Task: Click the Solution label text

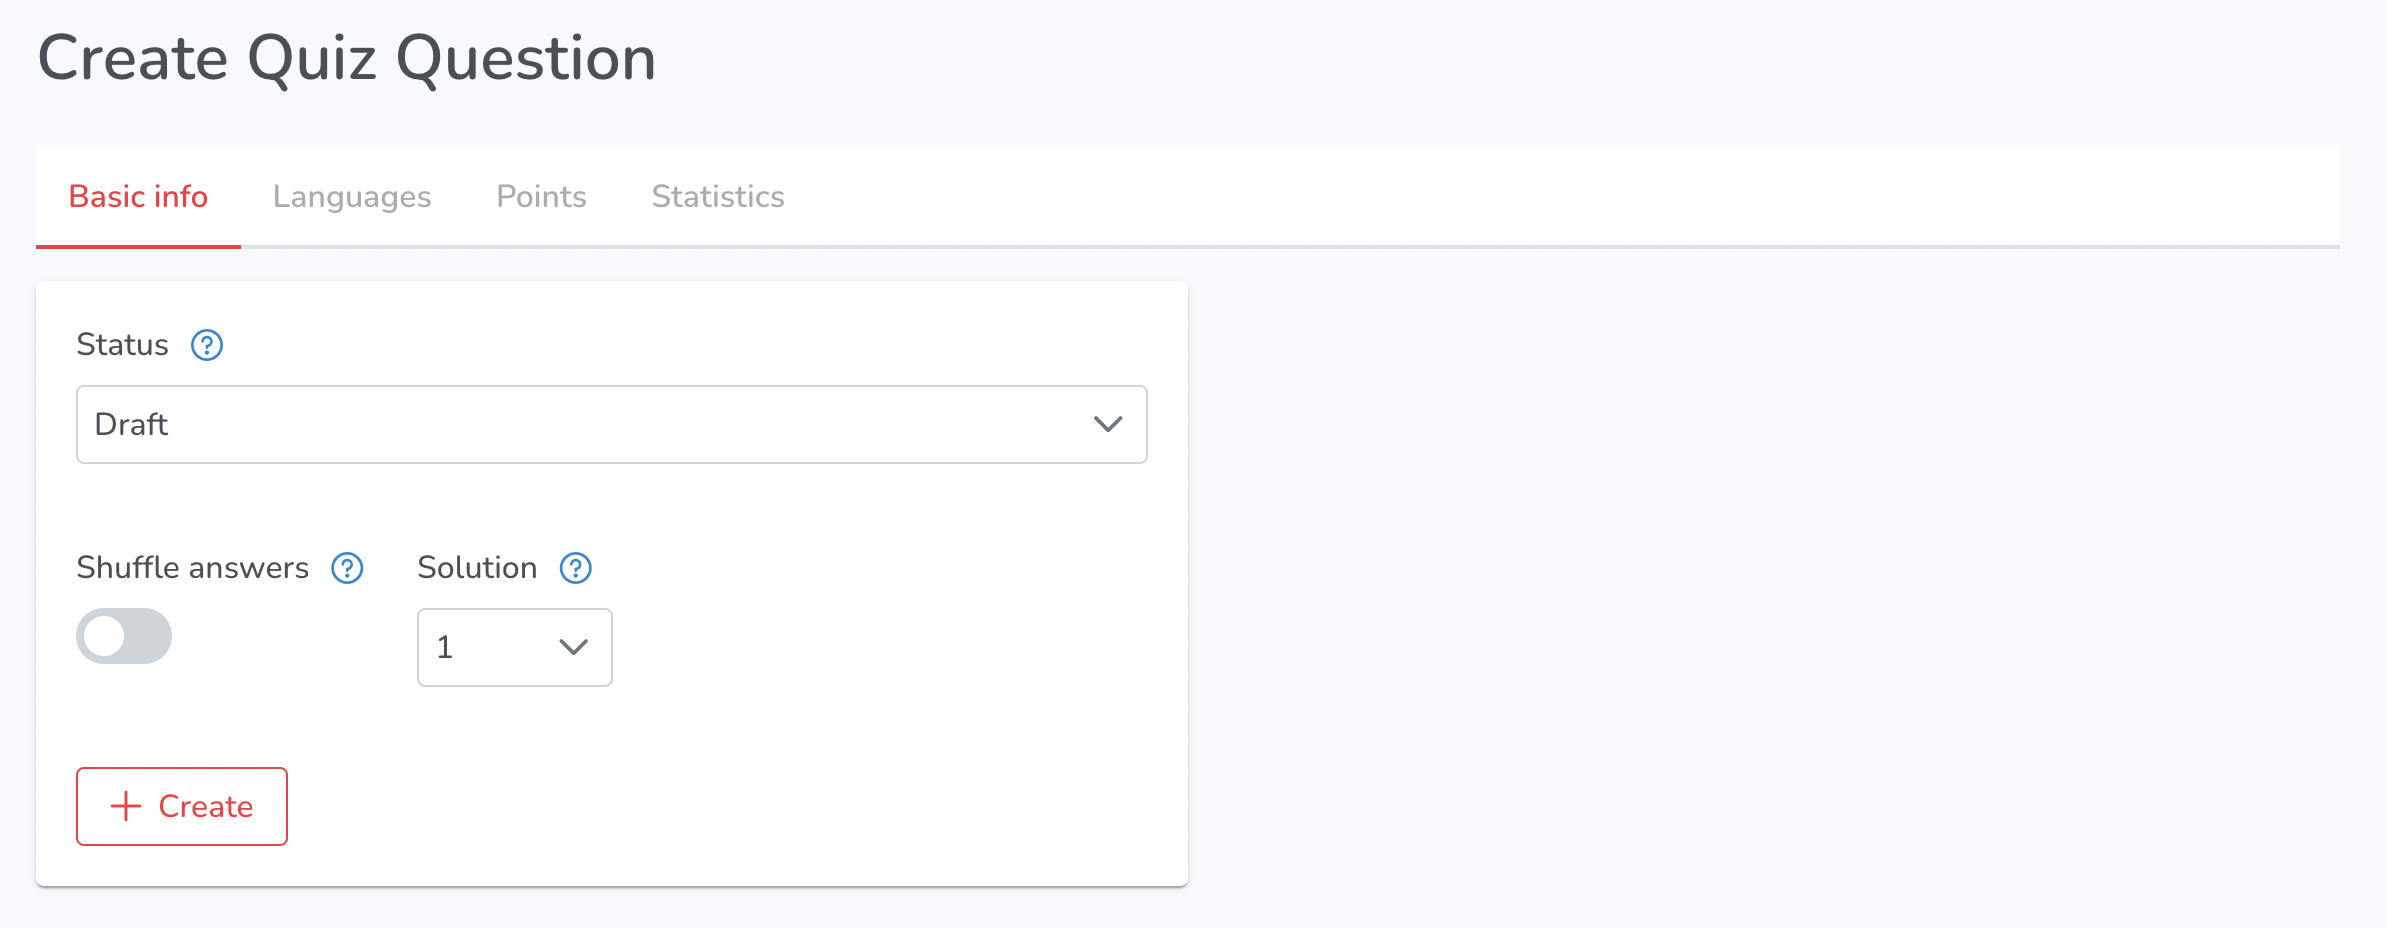Action: [x=477, y=568]
